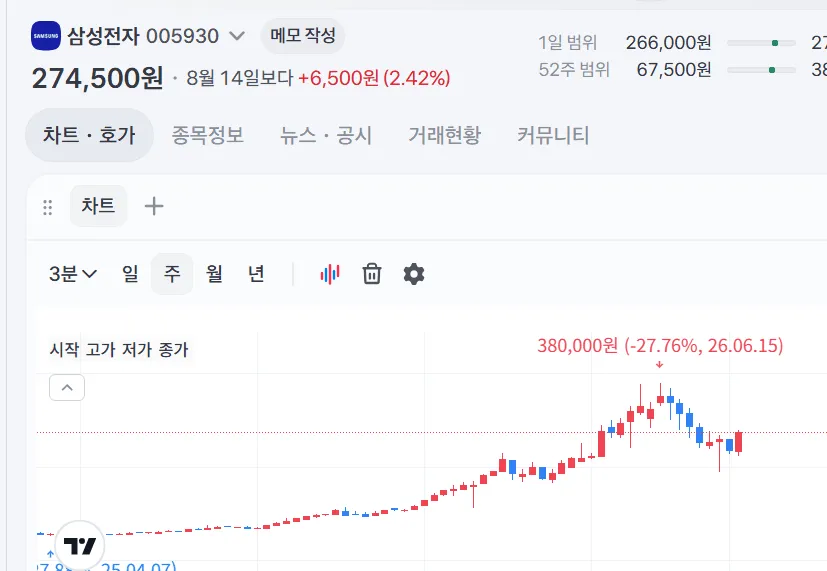Click the drag handle dots beside 차트
The height and width of the screenshot is (571, 827).
coord(47,207)
